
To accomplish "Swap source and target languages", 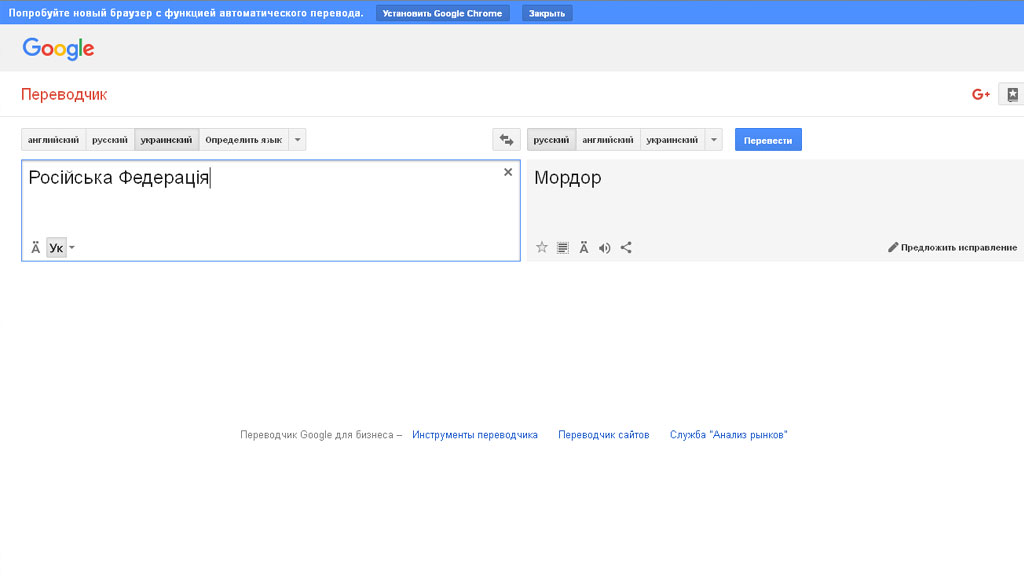I will tap(506, 140).
